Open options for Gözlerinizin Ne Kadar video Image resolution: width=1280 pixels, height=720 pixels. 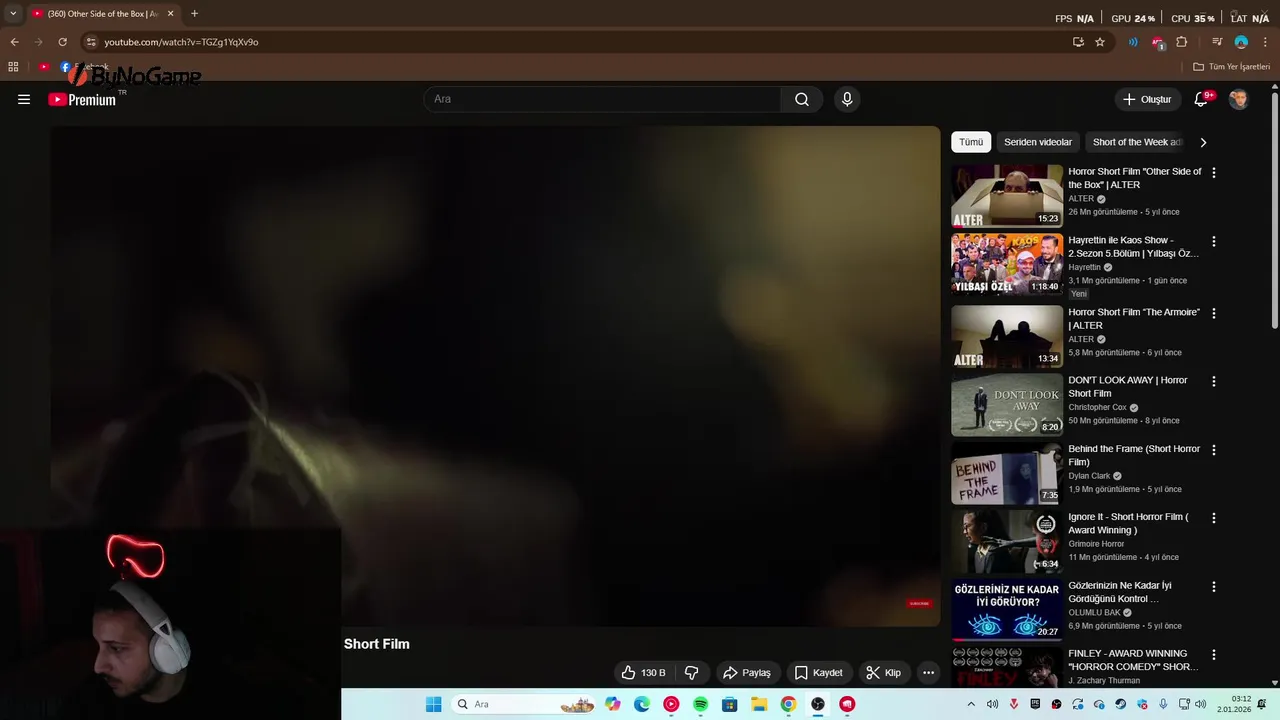[x=1214, y=587]
